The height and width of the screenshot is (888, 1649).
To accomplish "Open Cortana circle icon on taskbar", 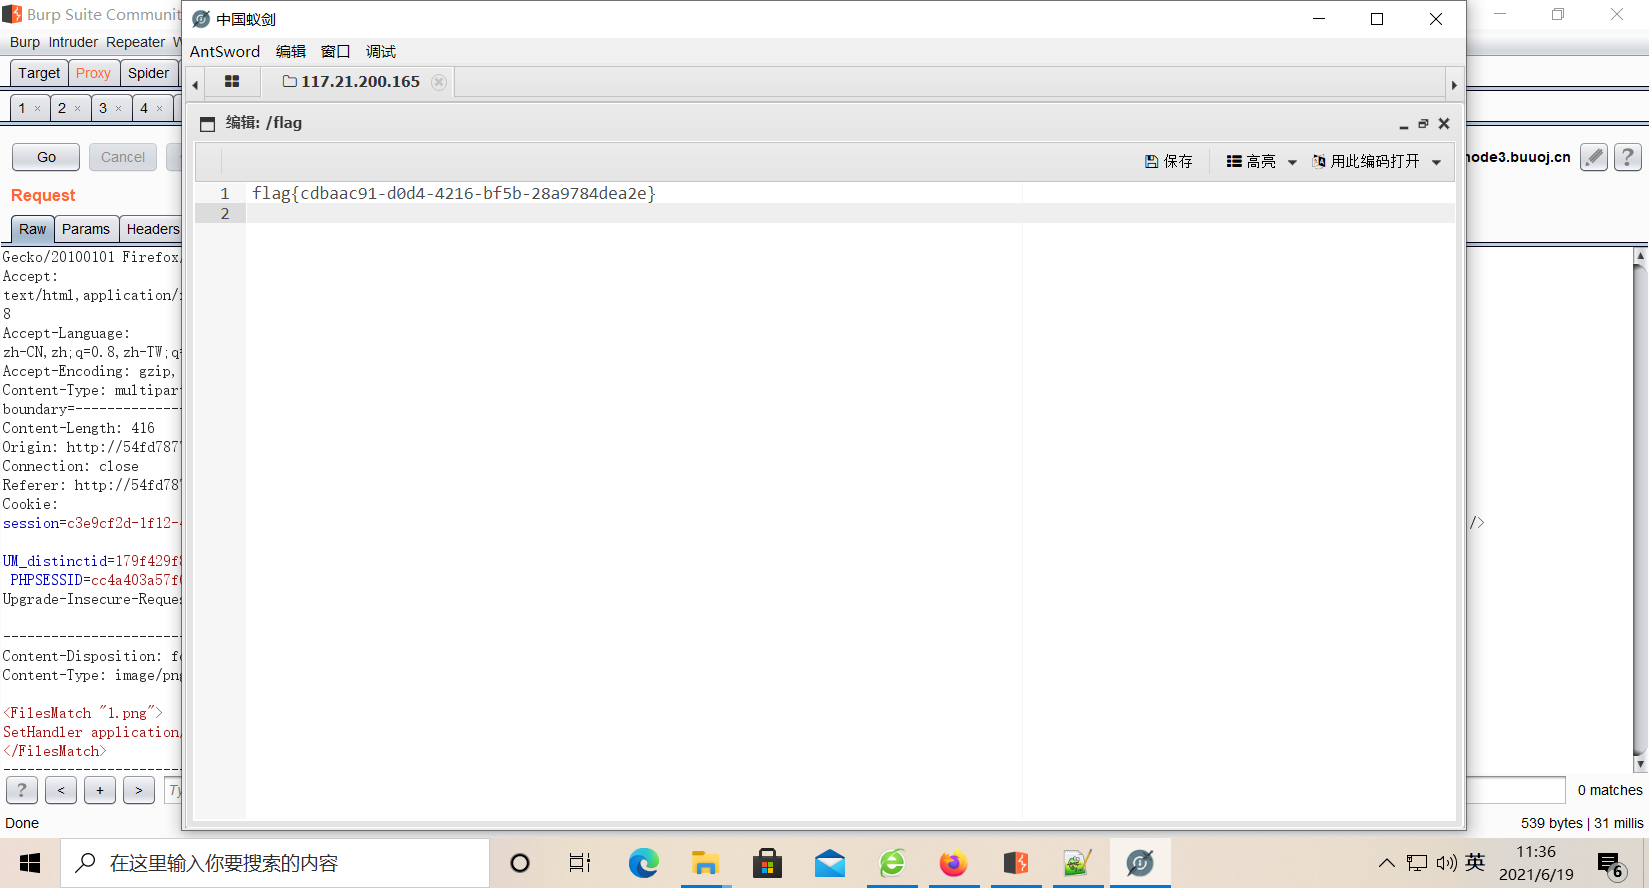I will click(x=520, y=863).
